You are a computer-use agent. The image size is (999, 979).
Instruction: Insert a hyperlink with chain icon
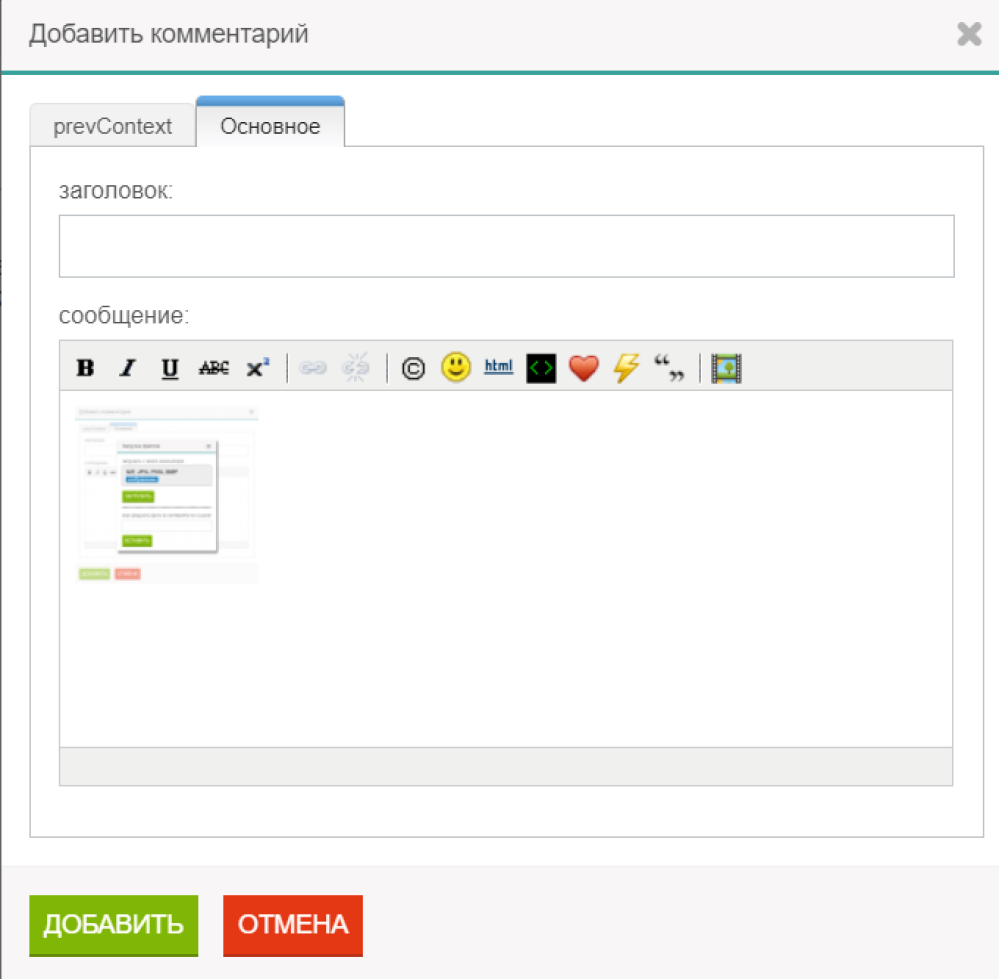313,368
